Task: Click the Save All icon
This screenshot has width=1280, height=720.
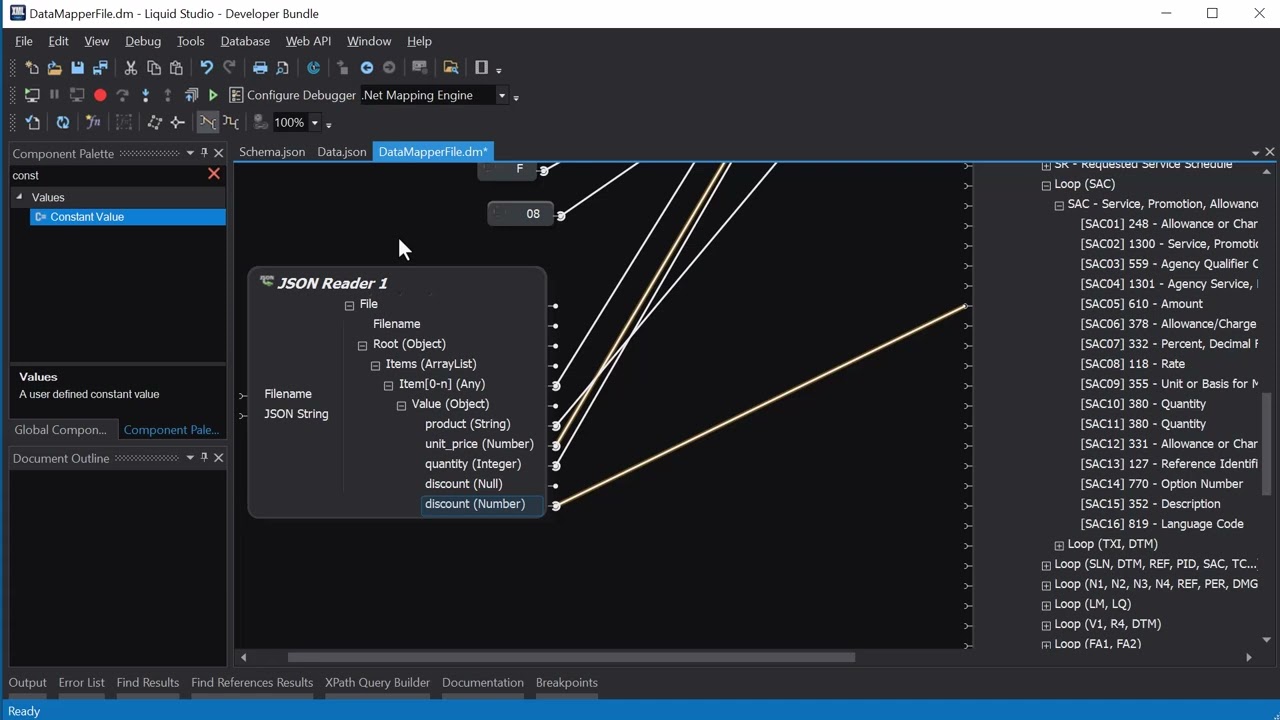Action: click(x=100, y=68)
